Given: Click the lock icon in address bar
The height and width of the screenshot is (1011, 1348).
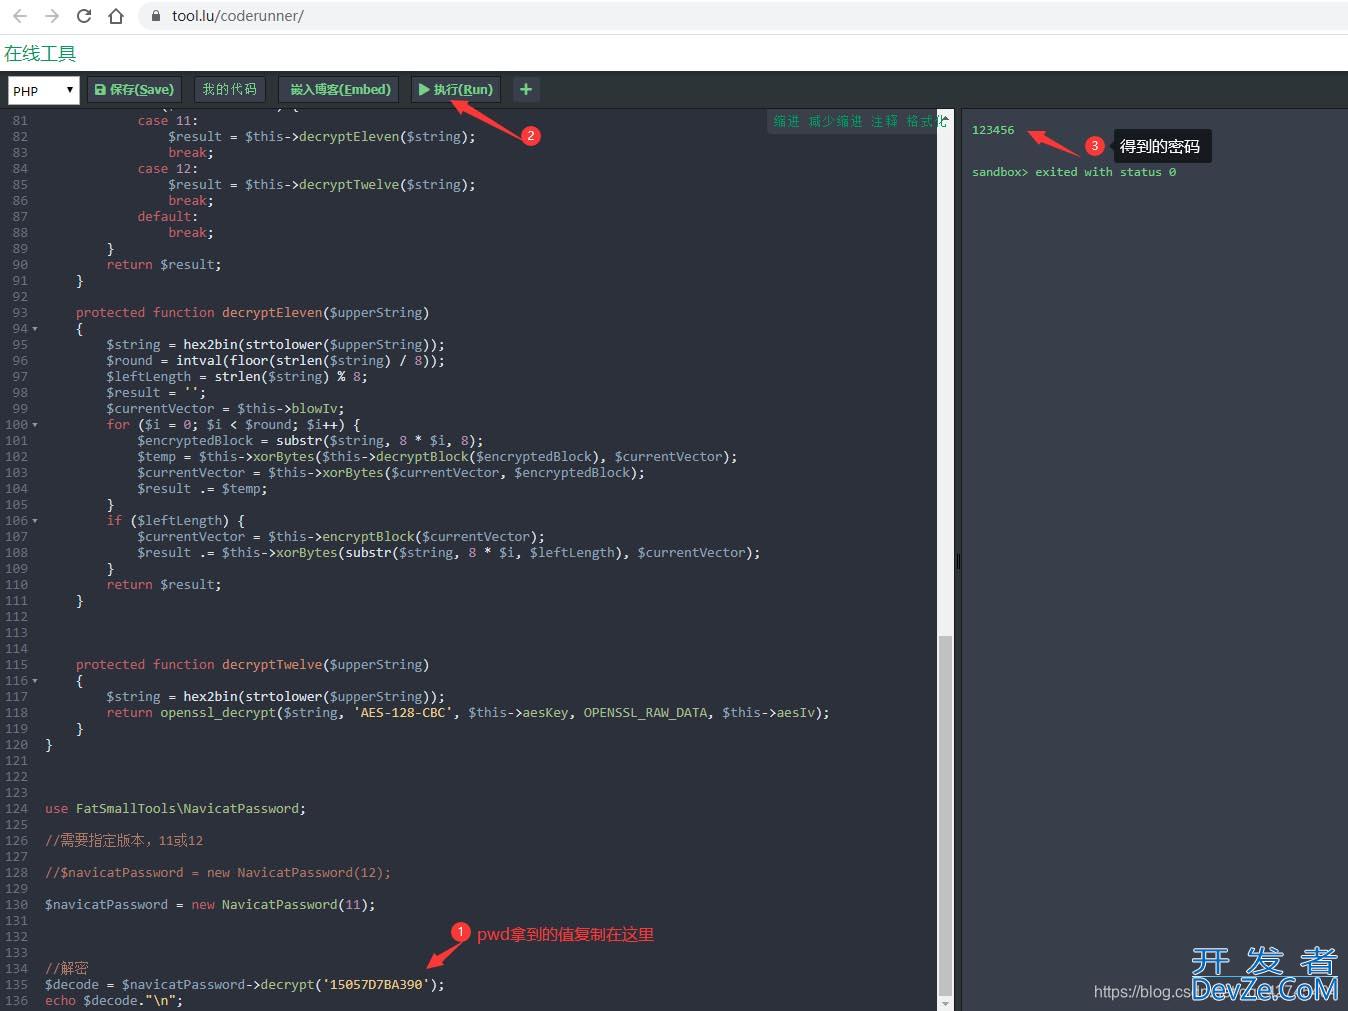Looking at the screenshot, I should click(155, 16).
